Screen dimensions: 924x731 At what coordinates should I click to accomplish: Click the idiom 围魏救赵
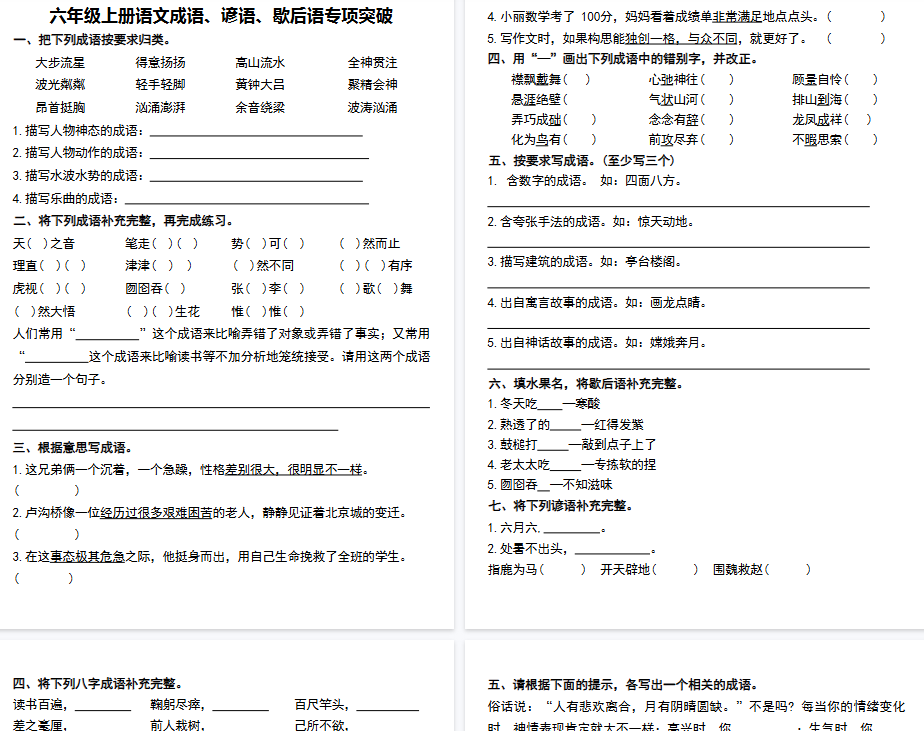coord(738,569)
